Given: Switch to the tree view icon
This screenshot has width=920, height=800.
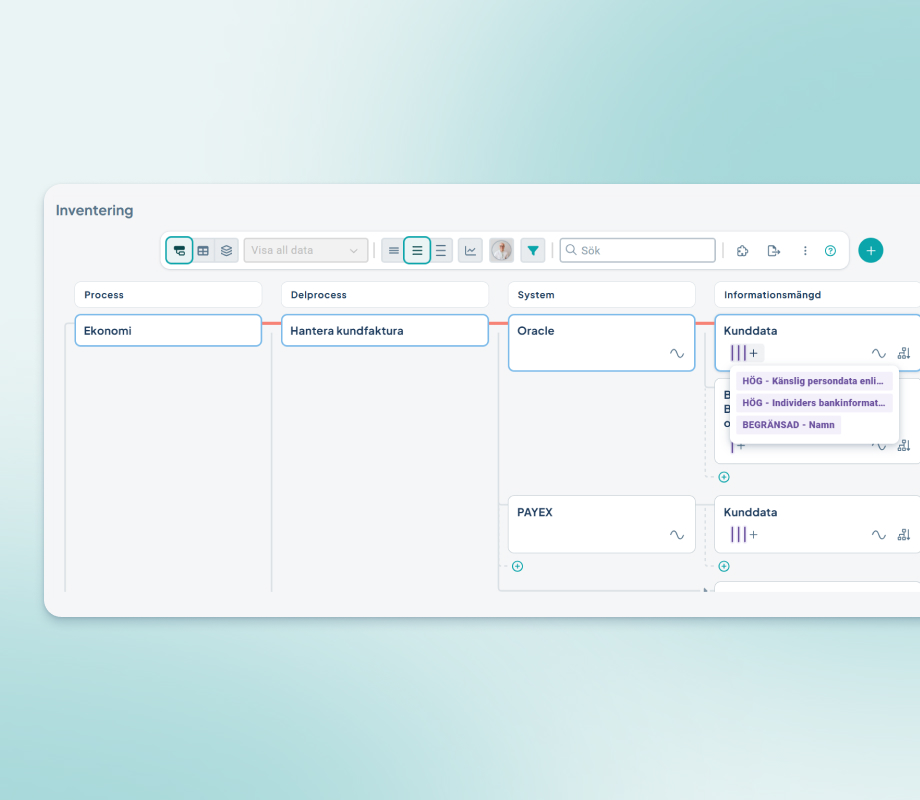Looking at the screenshot, I should (179, 250).
